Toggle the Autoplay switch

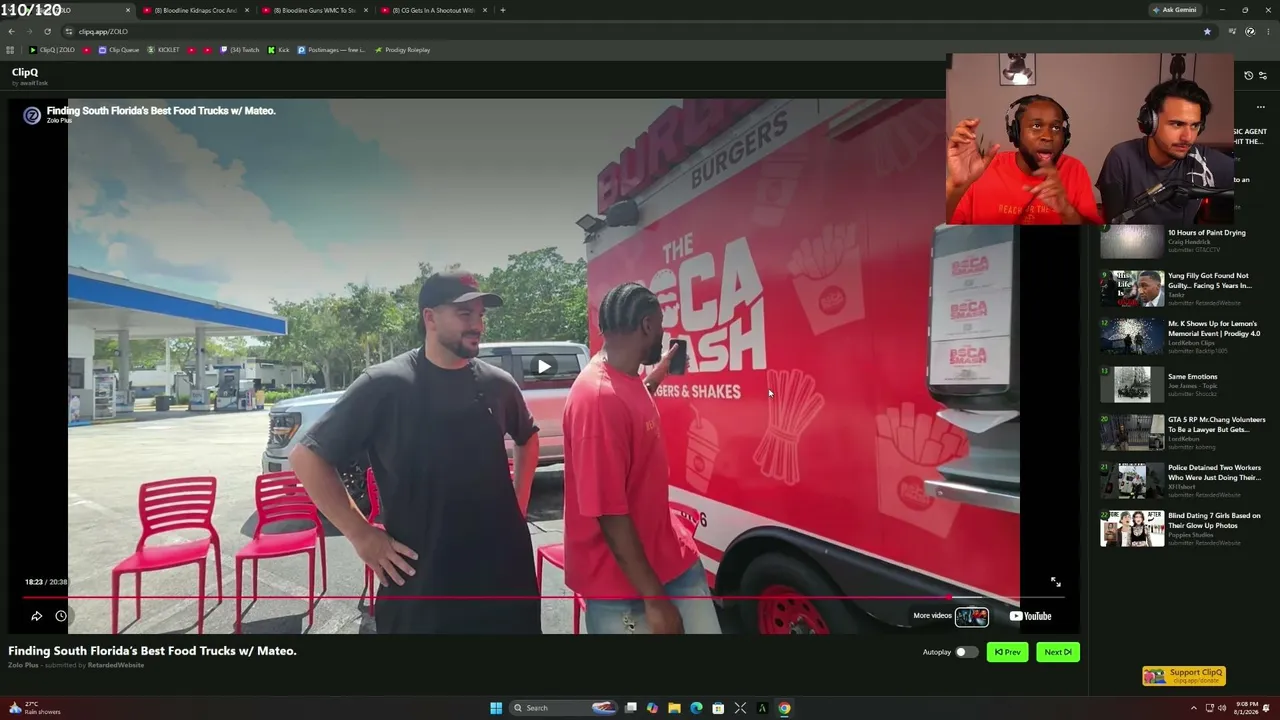point(965,652)
